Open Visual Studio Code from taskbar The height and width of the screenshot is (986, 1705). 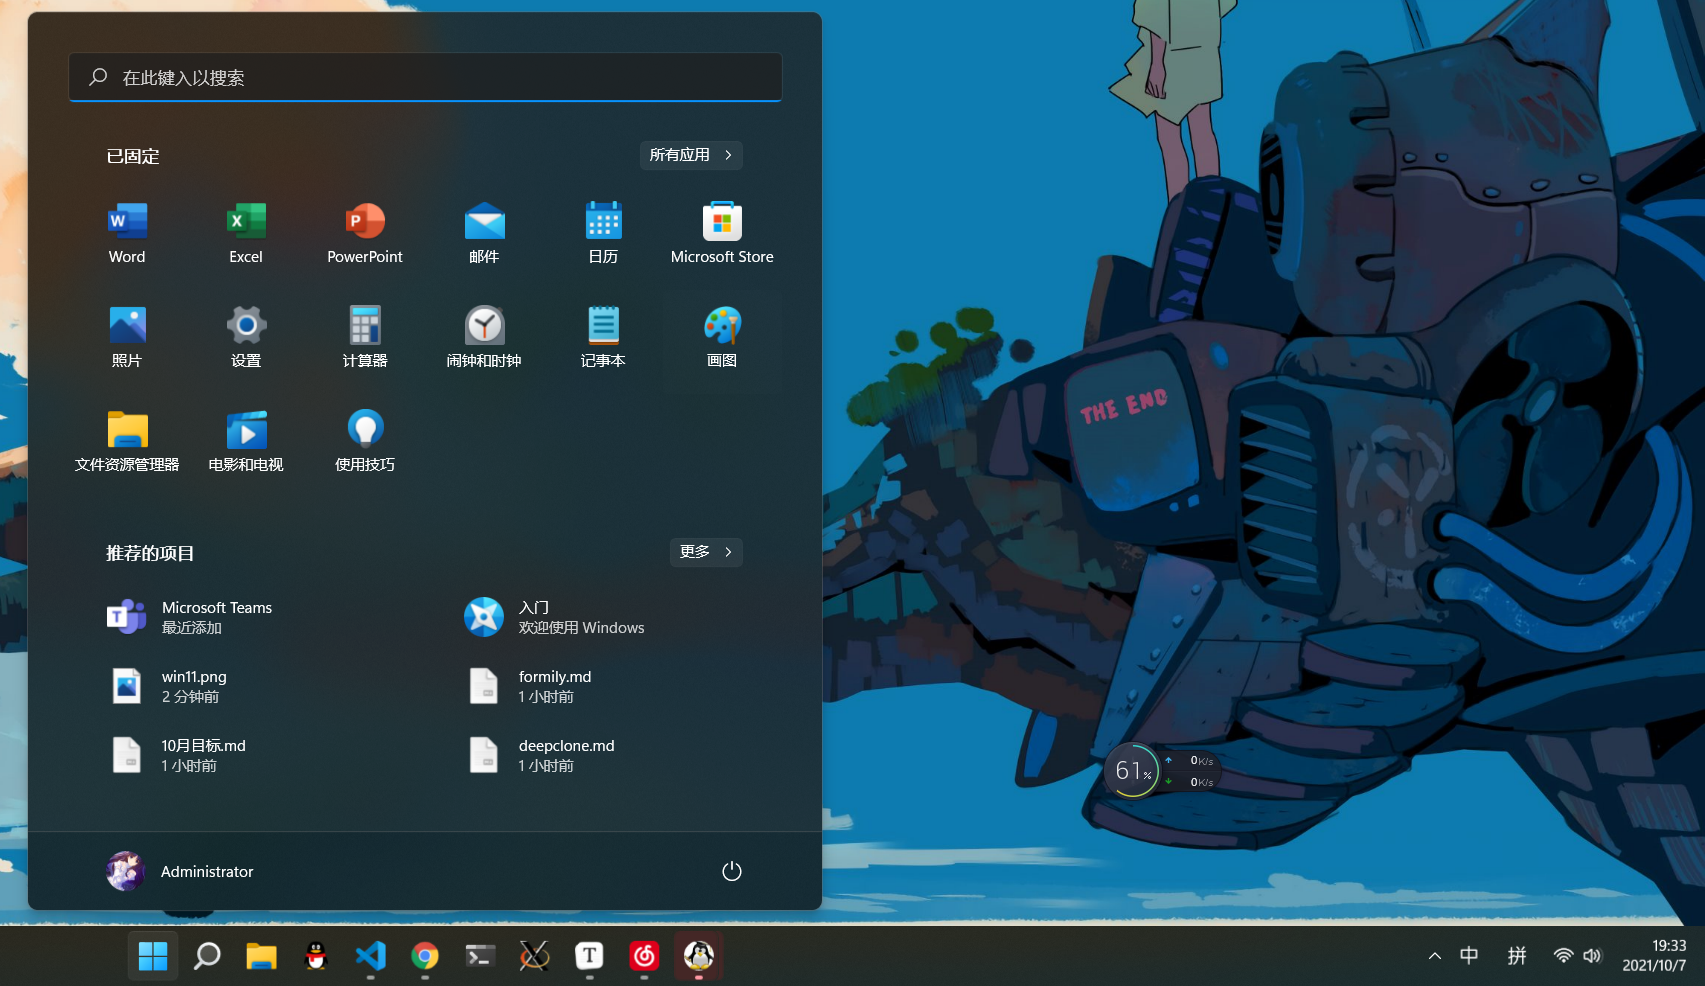(370, 957)
